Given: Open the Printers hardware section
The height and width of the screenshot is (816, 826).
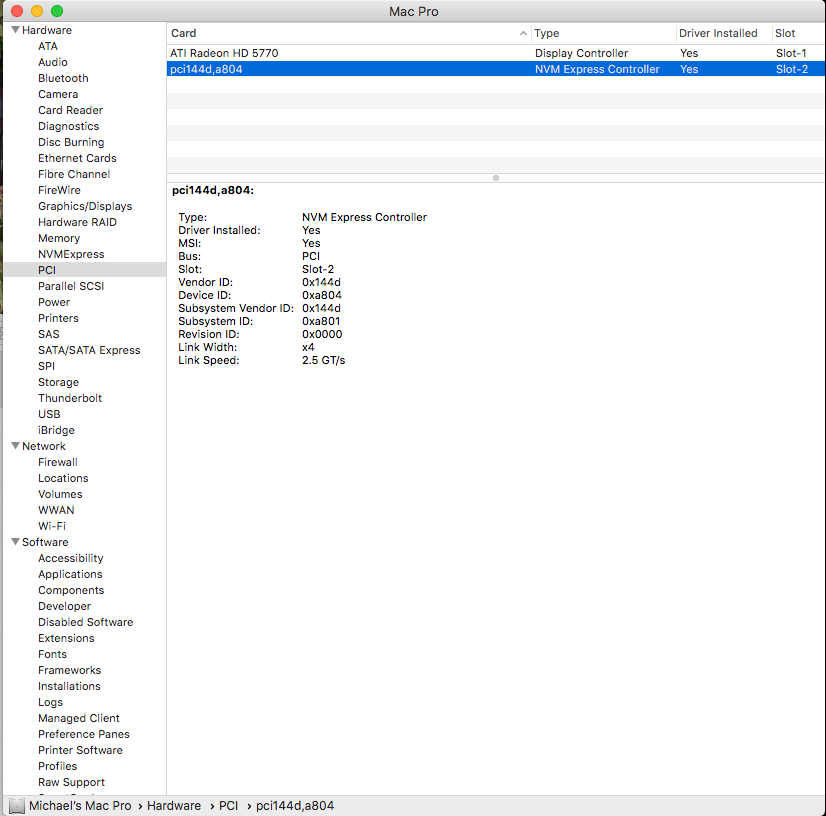Looking at the screenshot, I should 58,318.
